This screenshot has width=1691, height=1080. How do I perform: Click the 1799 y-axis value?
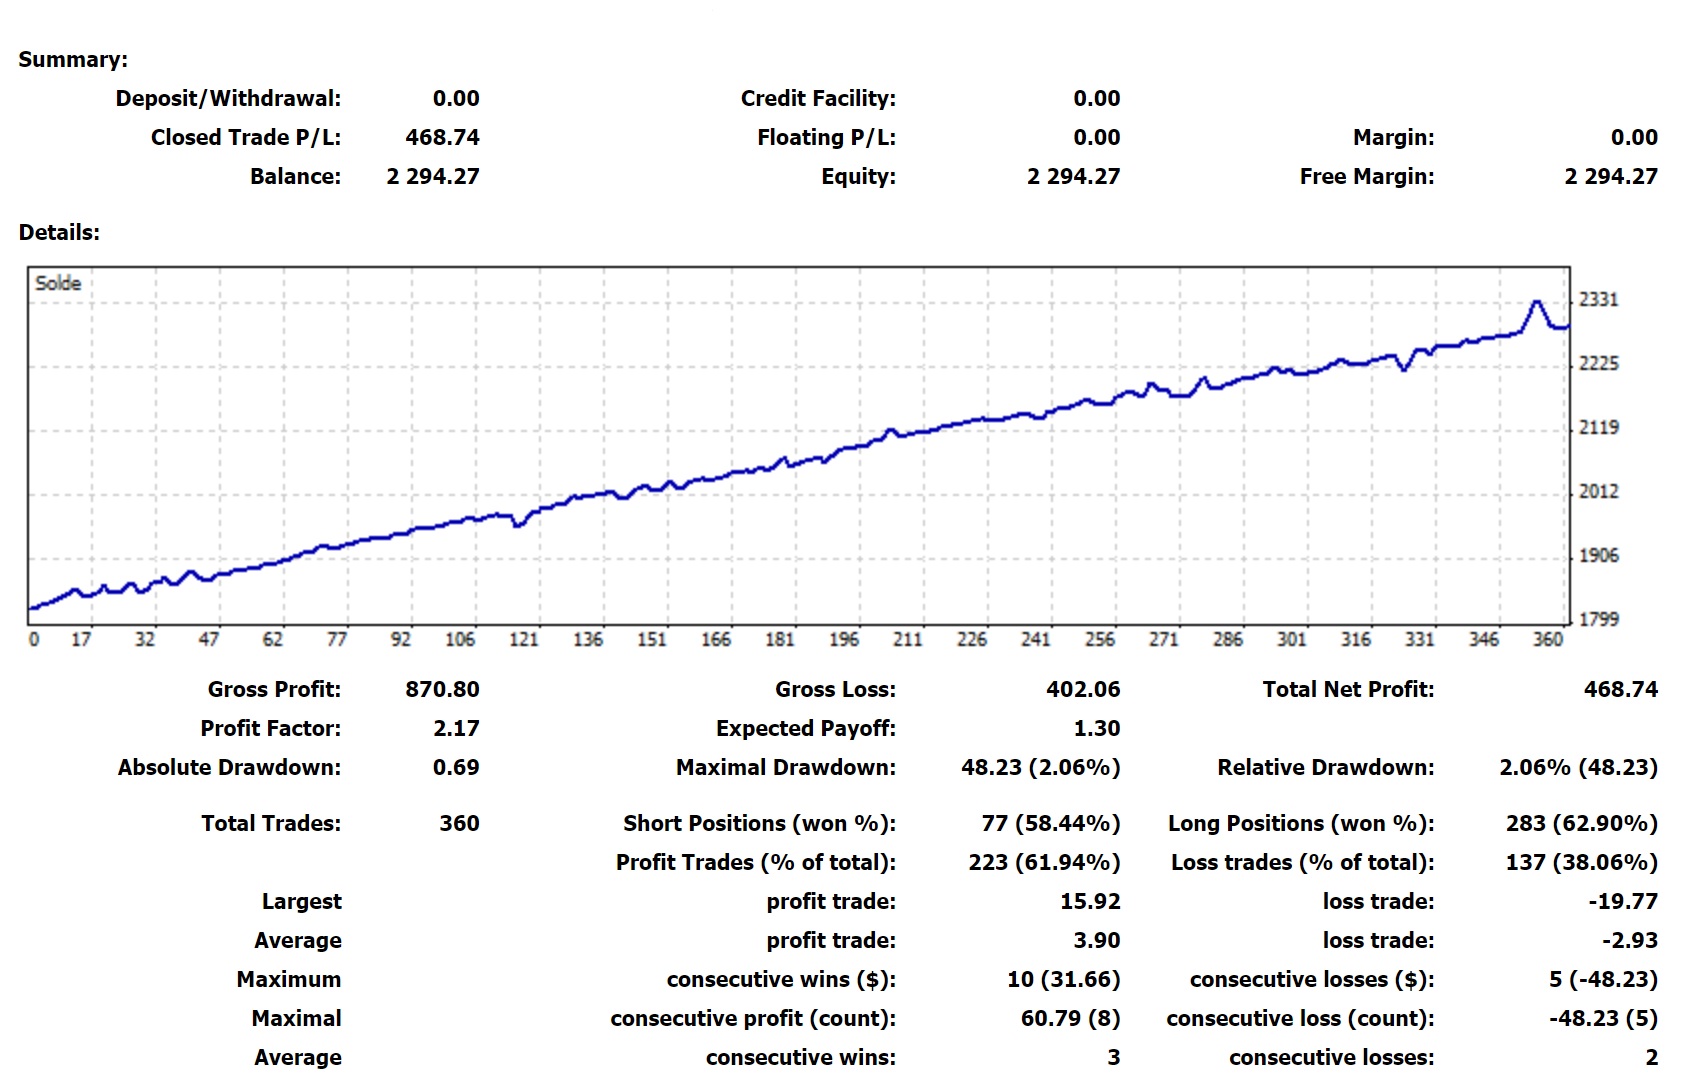click(x=1598, y=619)
